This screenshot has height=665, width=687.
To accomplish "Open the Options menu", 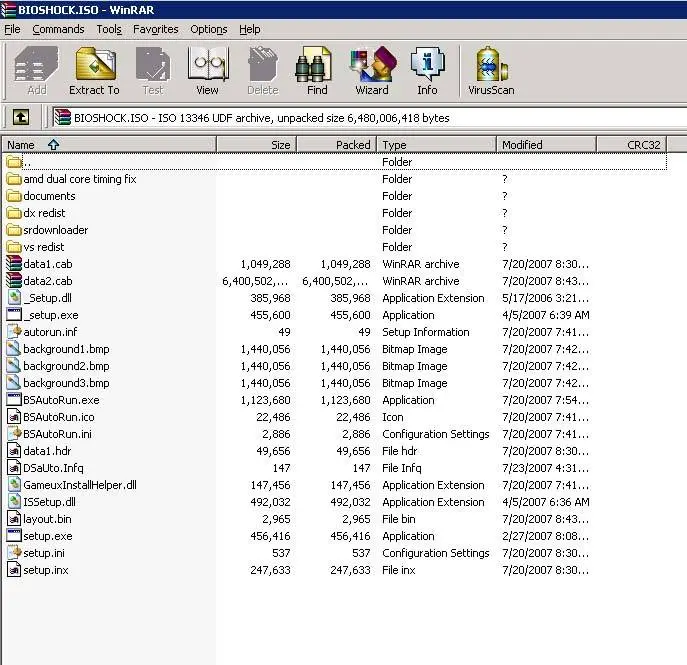I will click(209, 29).
